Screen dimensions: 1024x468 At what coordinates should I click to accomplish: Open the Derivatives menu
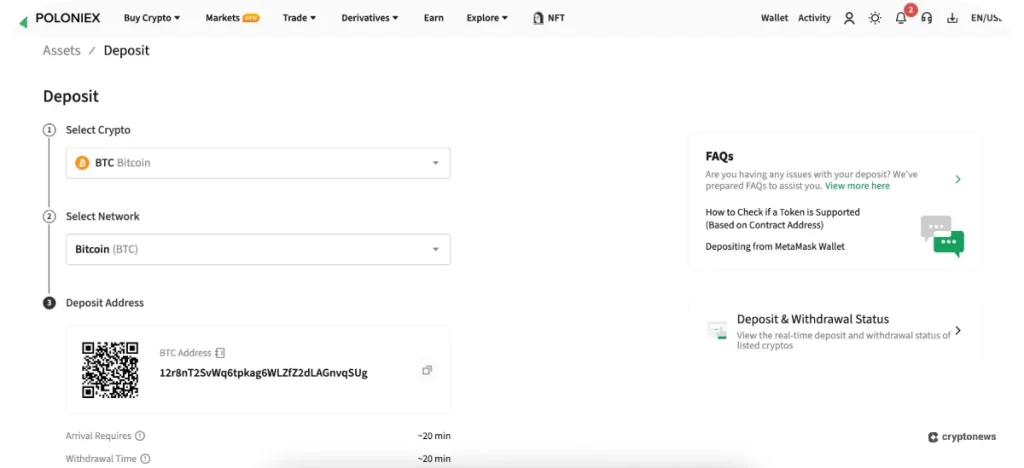click(369, 18)
